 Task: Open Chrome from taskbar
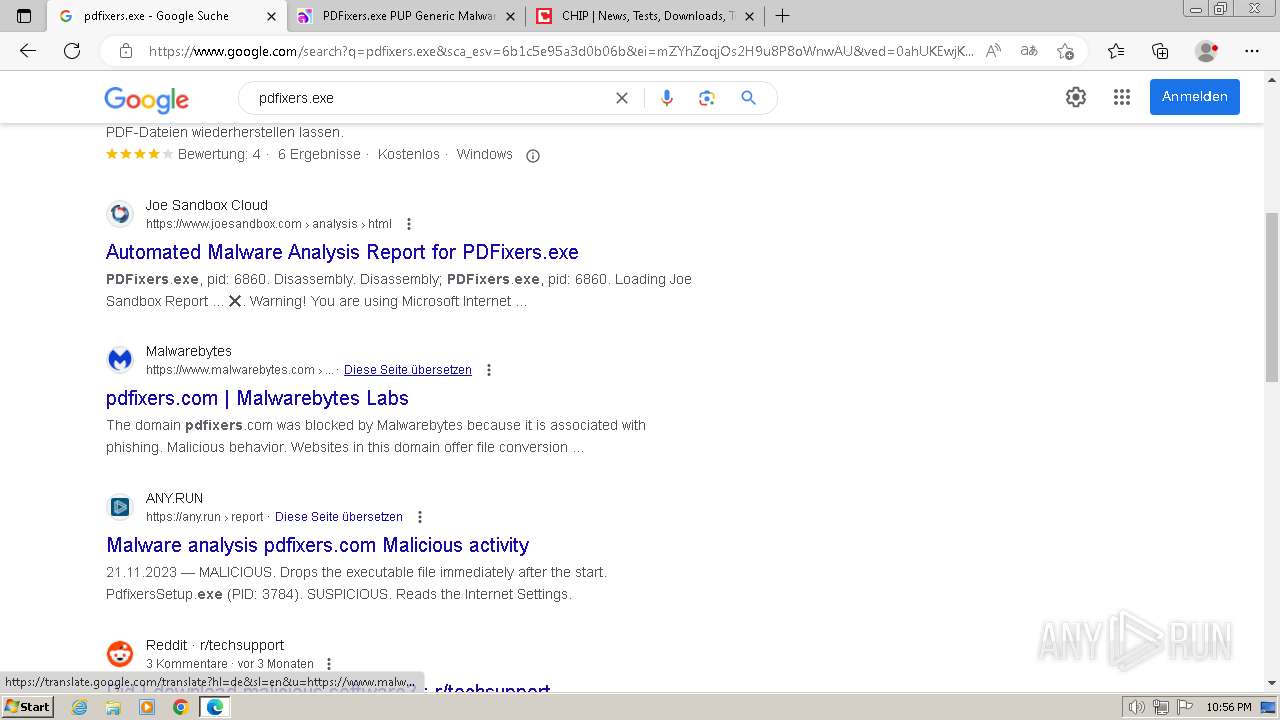click(x=180, y=707)
